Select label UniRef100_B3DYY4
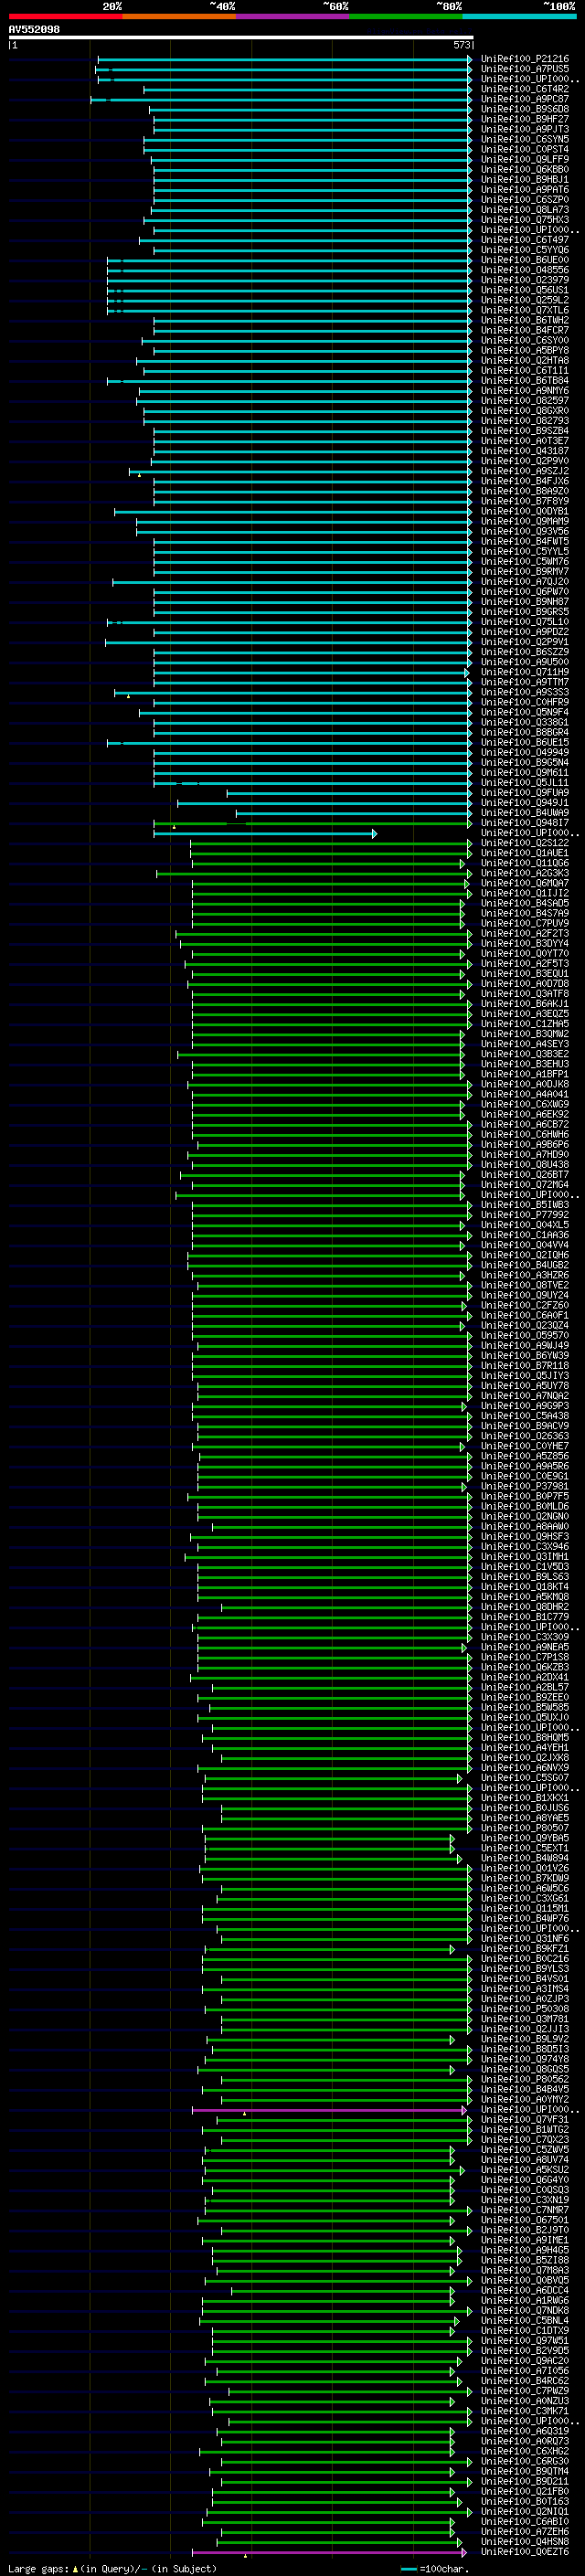Image resolution: width=585 pixels, height=2576 pixels. coord(524,943)
